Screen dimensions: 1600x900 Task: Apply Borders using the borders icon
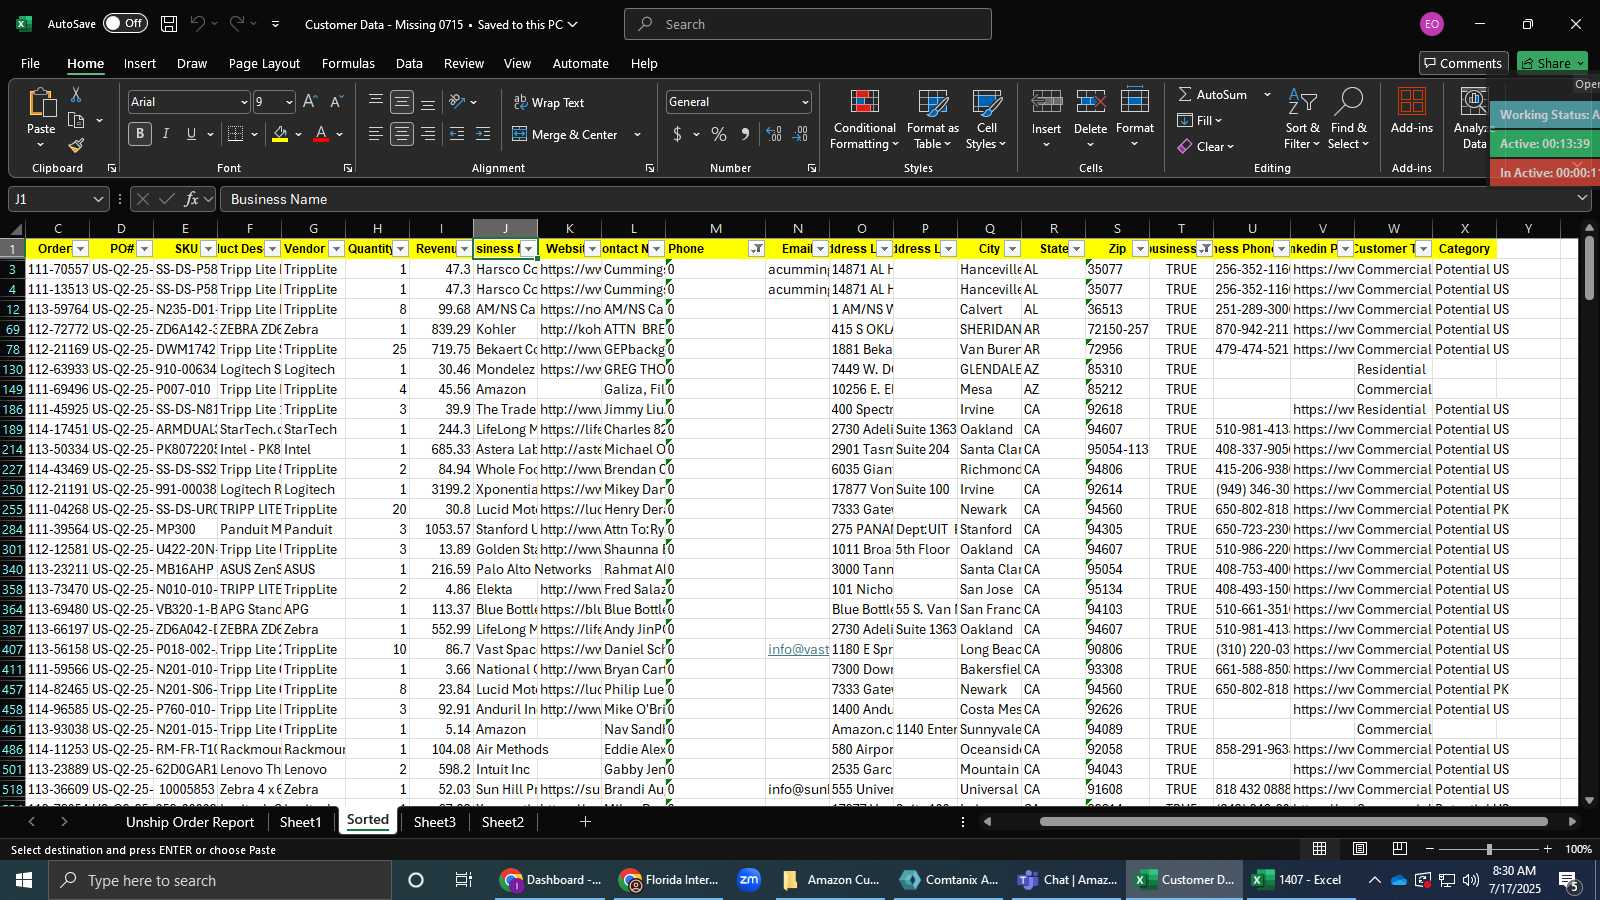[x=236, y=134]
